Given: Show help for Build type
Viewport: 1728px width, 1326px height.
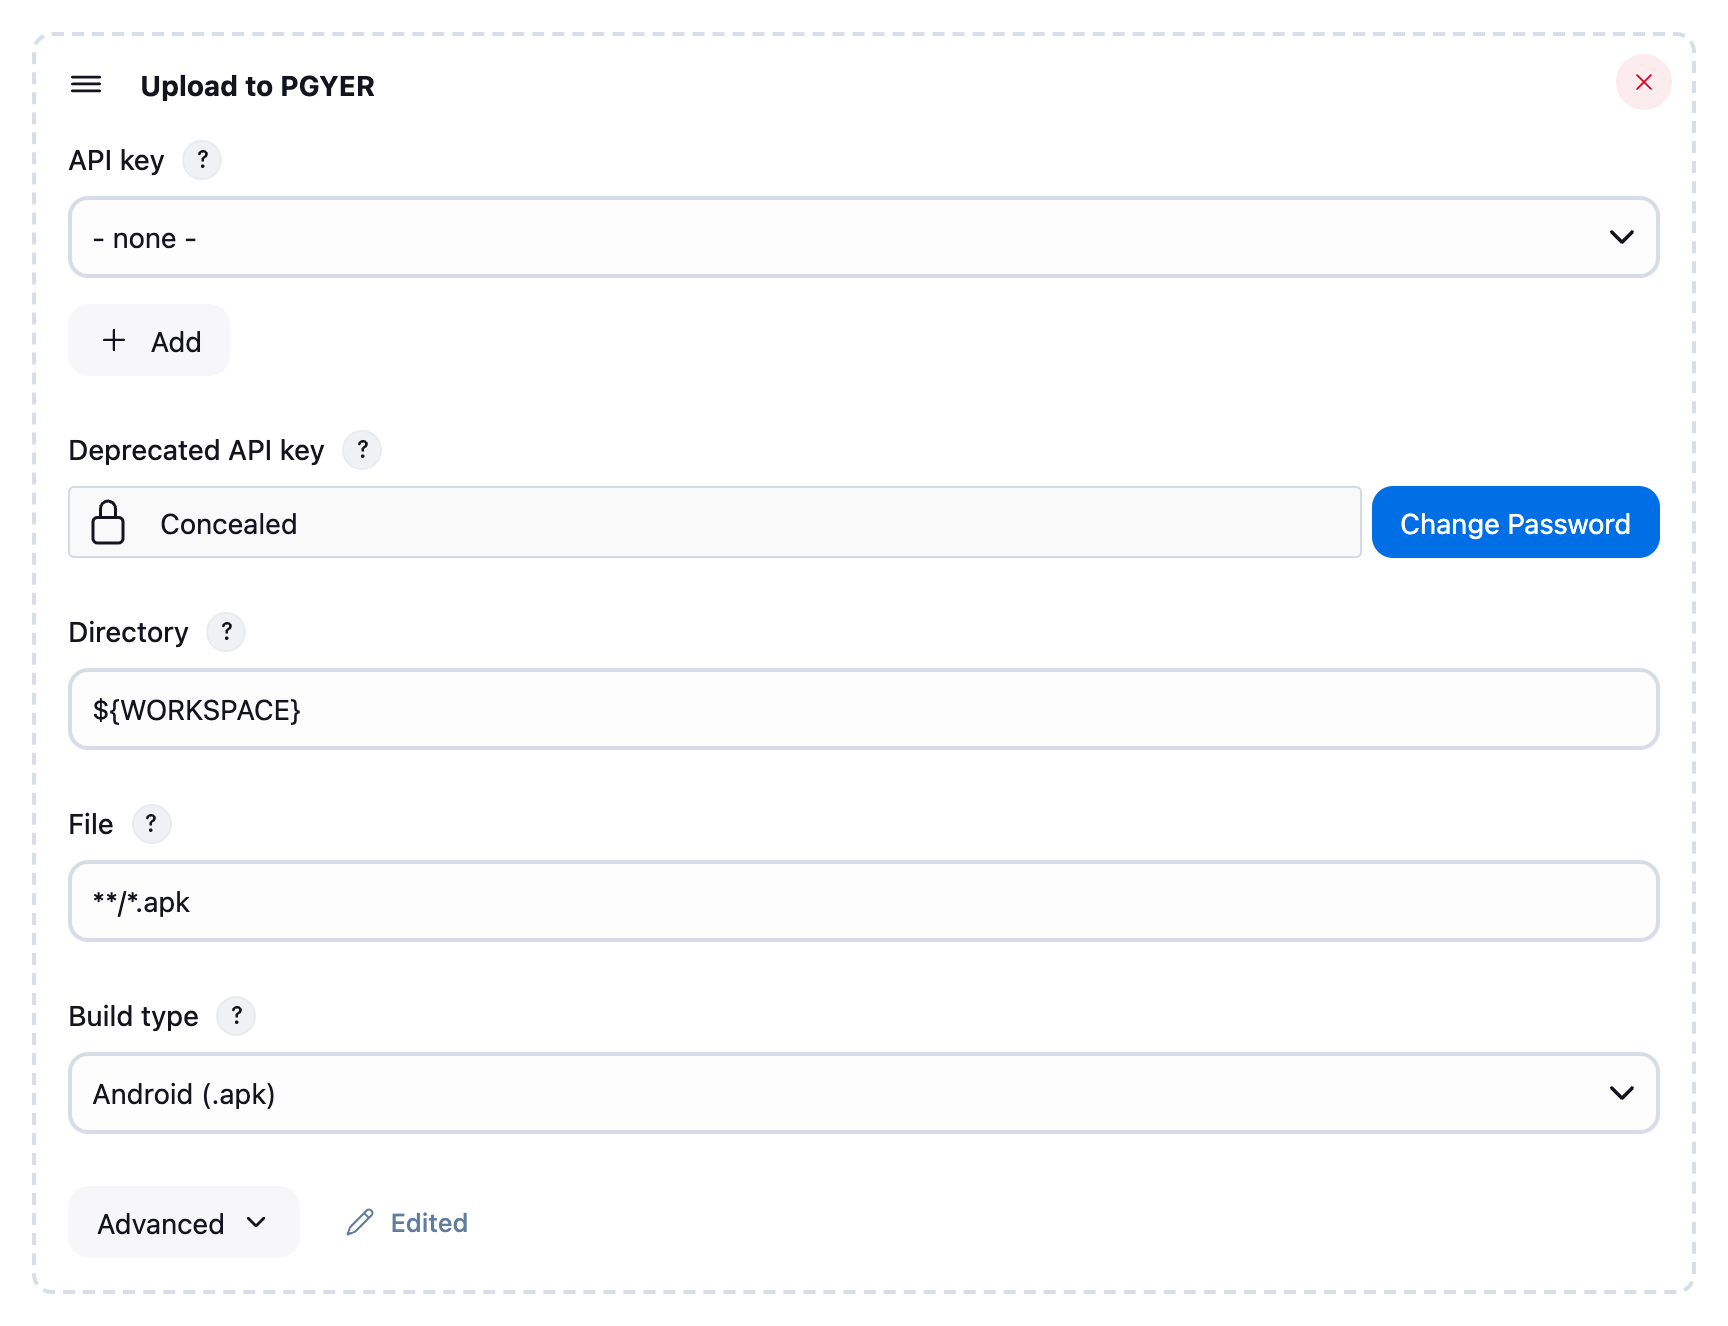Looking at the screenshot, I should (x=236, y=1016).
